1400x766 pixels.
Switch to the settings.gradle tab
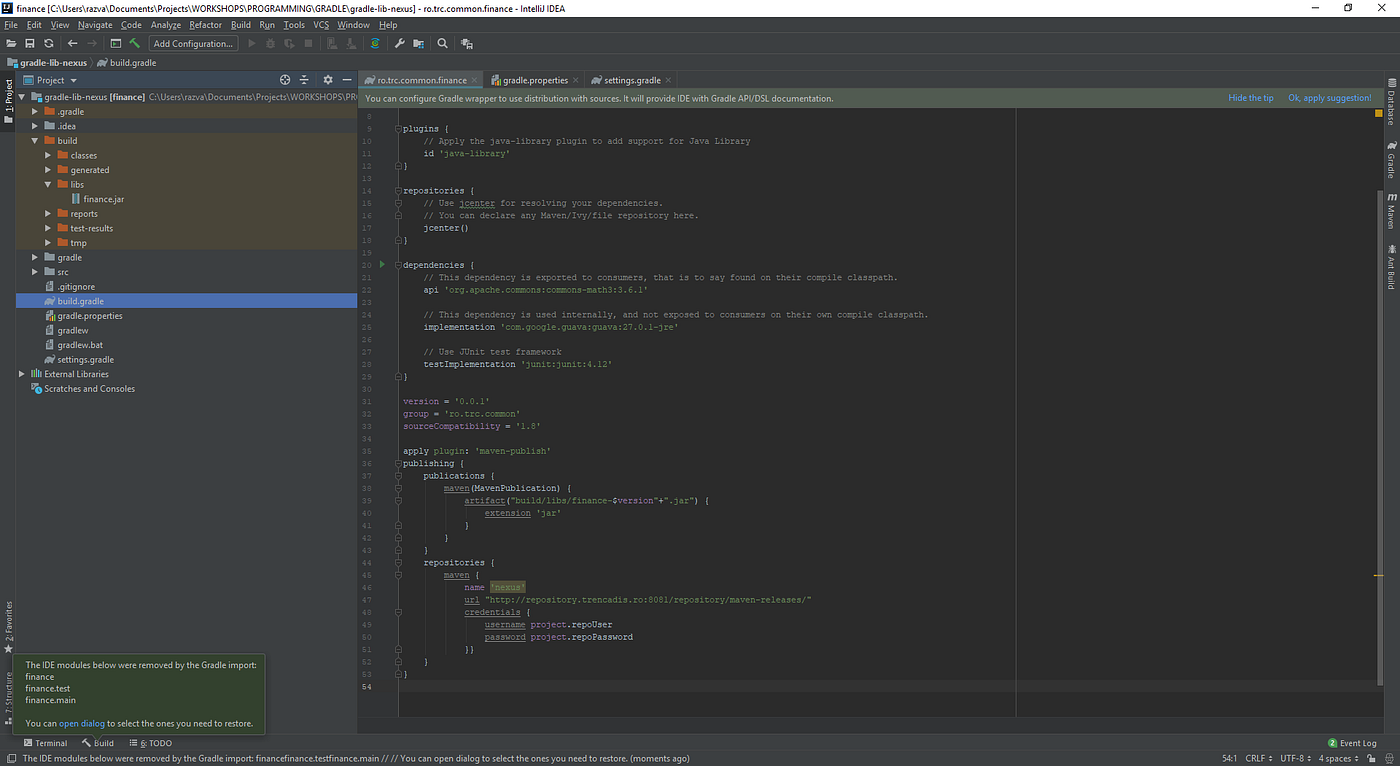click(x=630, y=80)
